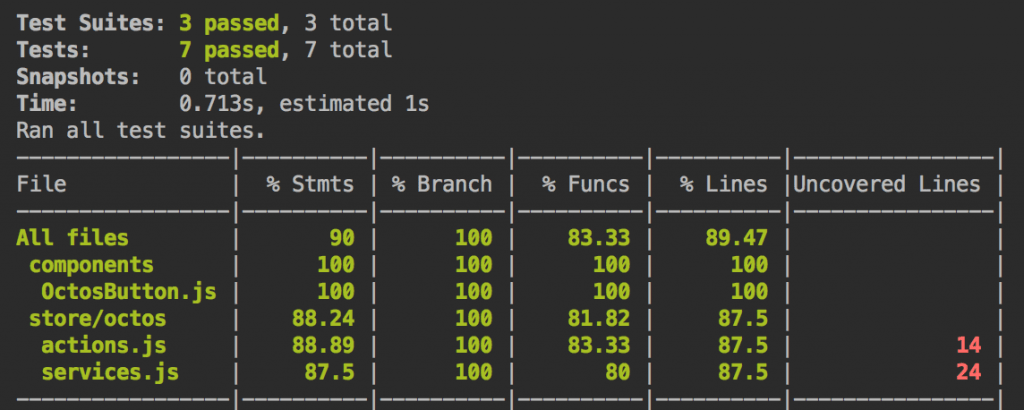Screen dimensions: 1024x410
Task: Click the File column header
Action: tap(41, 184)
